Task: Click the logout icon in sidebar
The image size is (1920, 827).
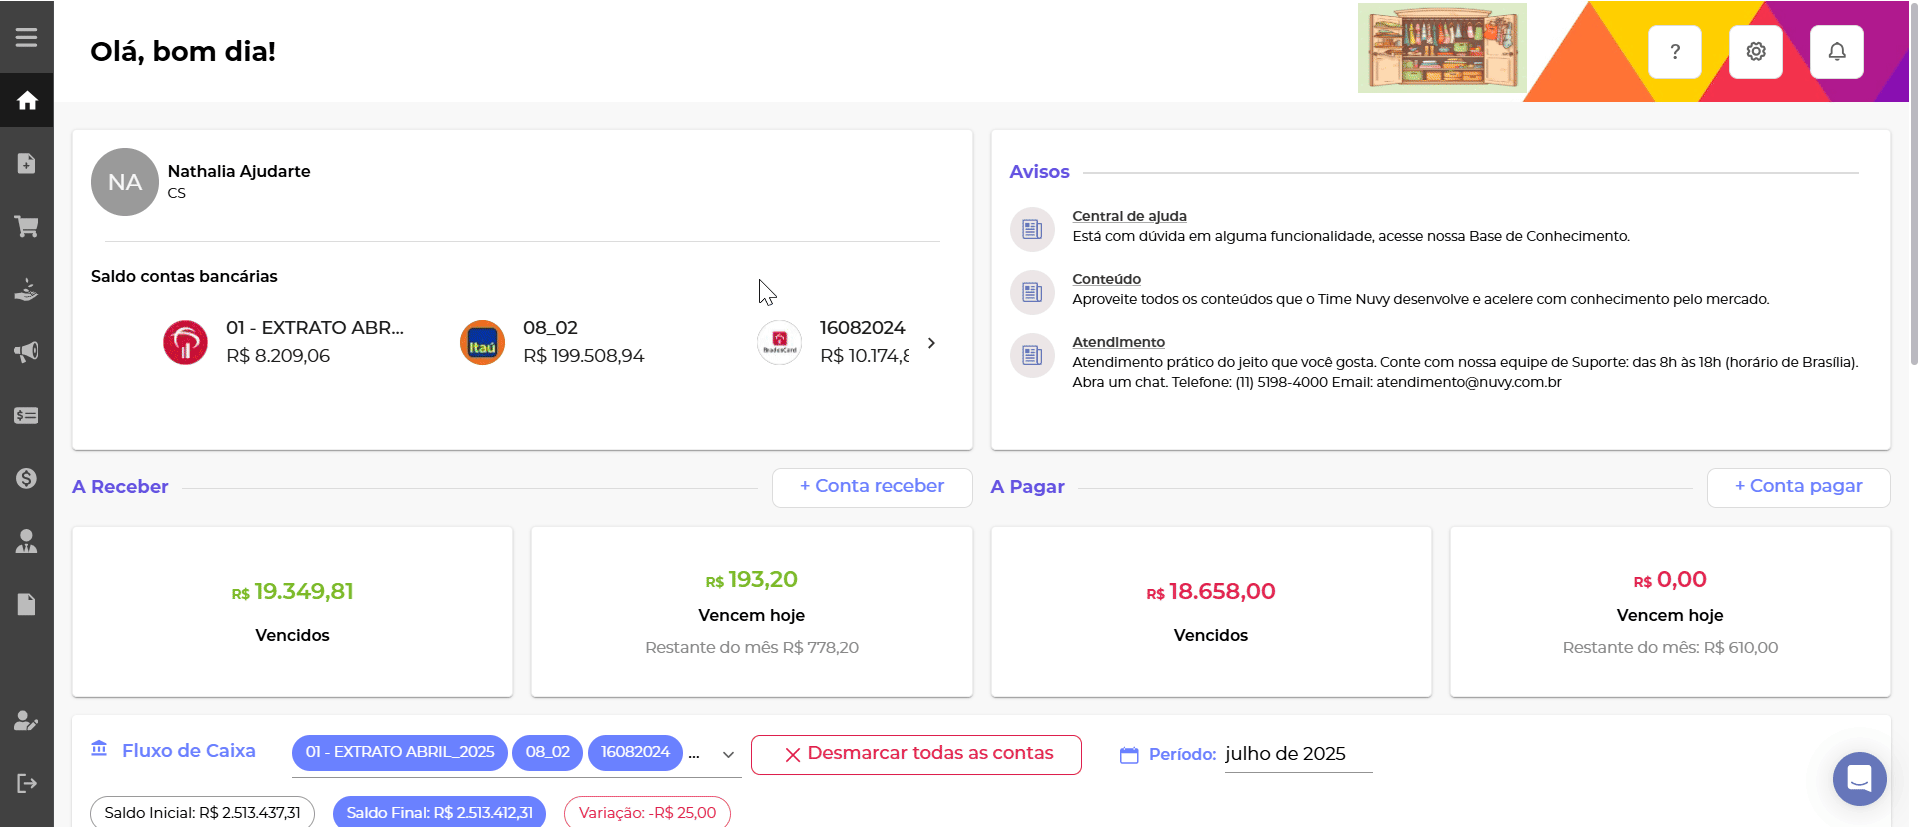Action: coord(27,783)
